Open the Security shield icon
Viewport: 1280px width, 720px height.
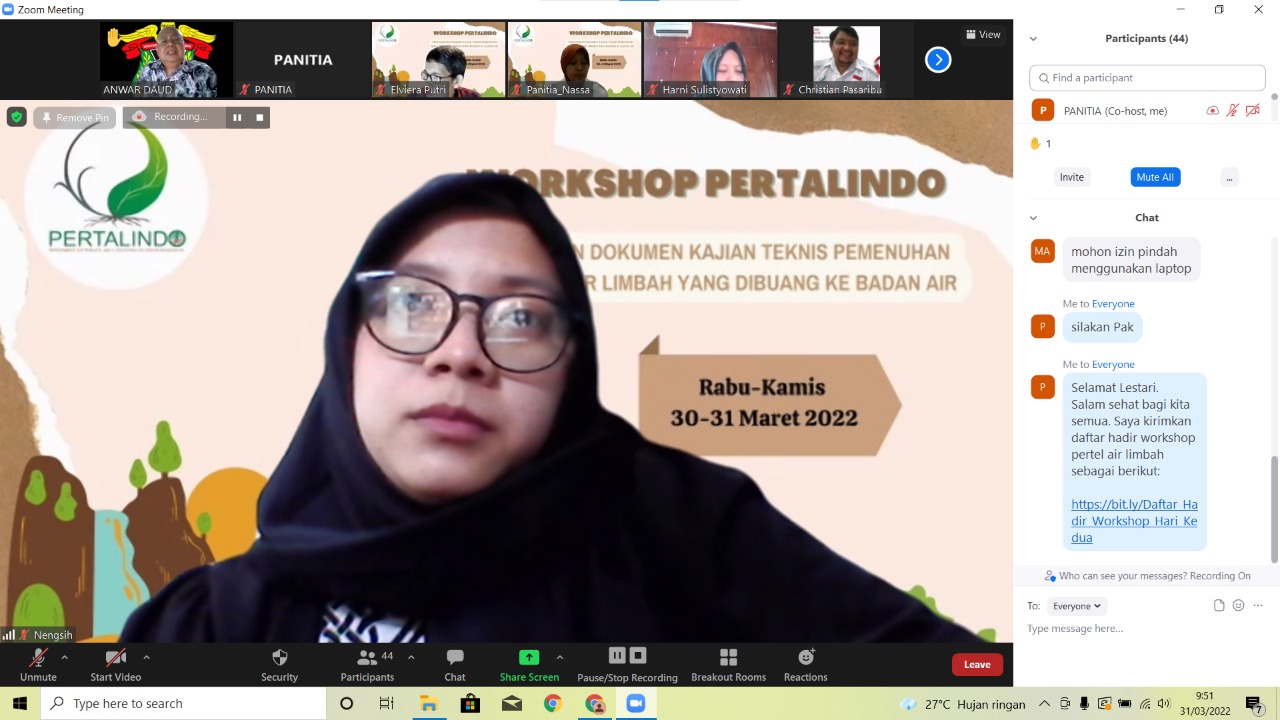point(279,658)
